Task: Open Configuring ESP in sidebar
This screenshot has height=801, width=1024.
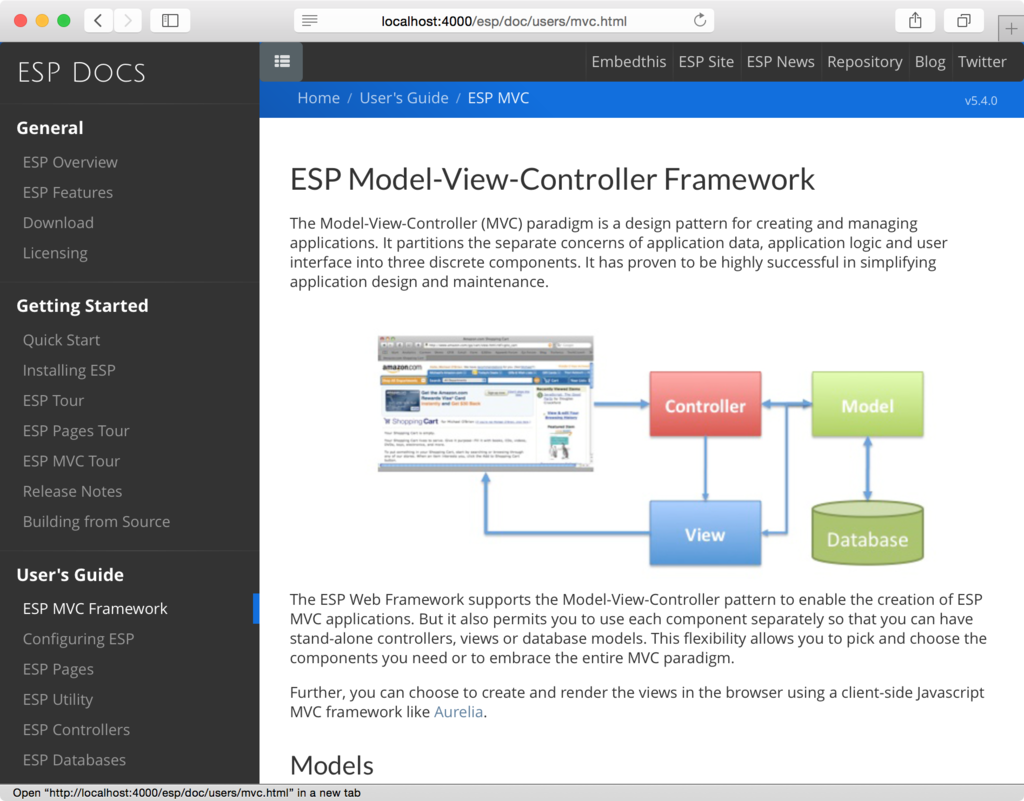Action: [x=78, y=639]
